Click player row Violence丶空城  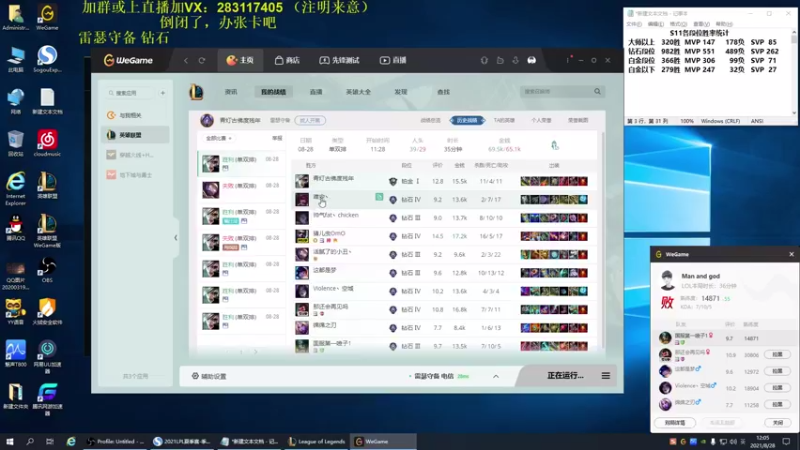443,291
